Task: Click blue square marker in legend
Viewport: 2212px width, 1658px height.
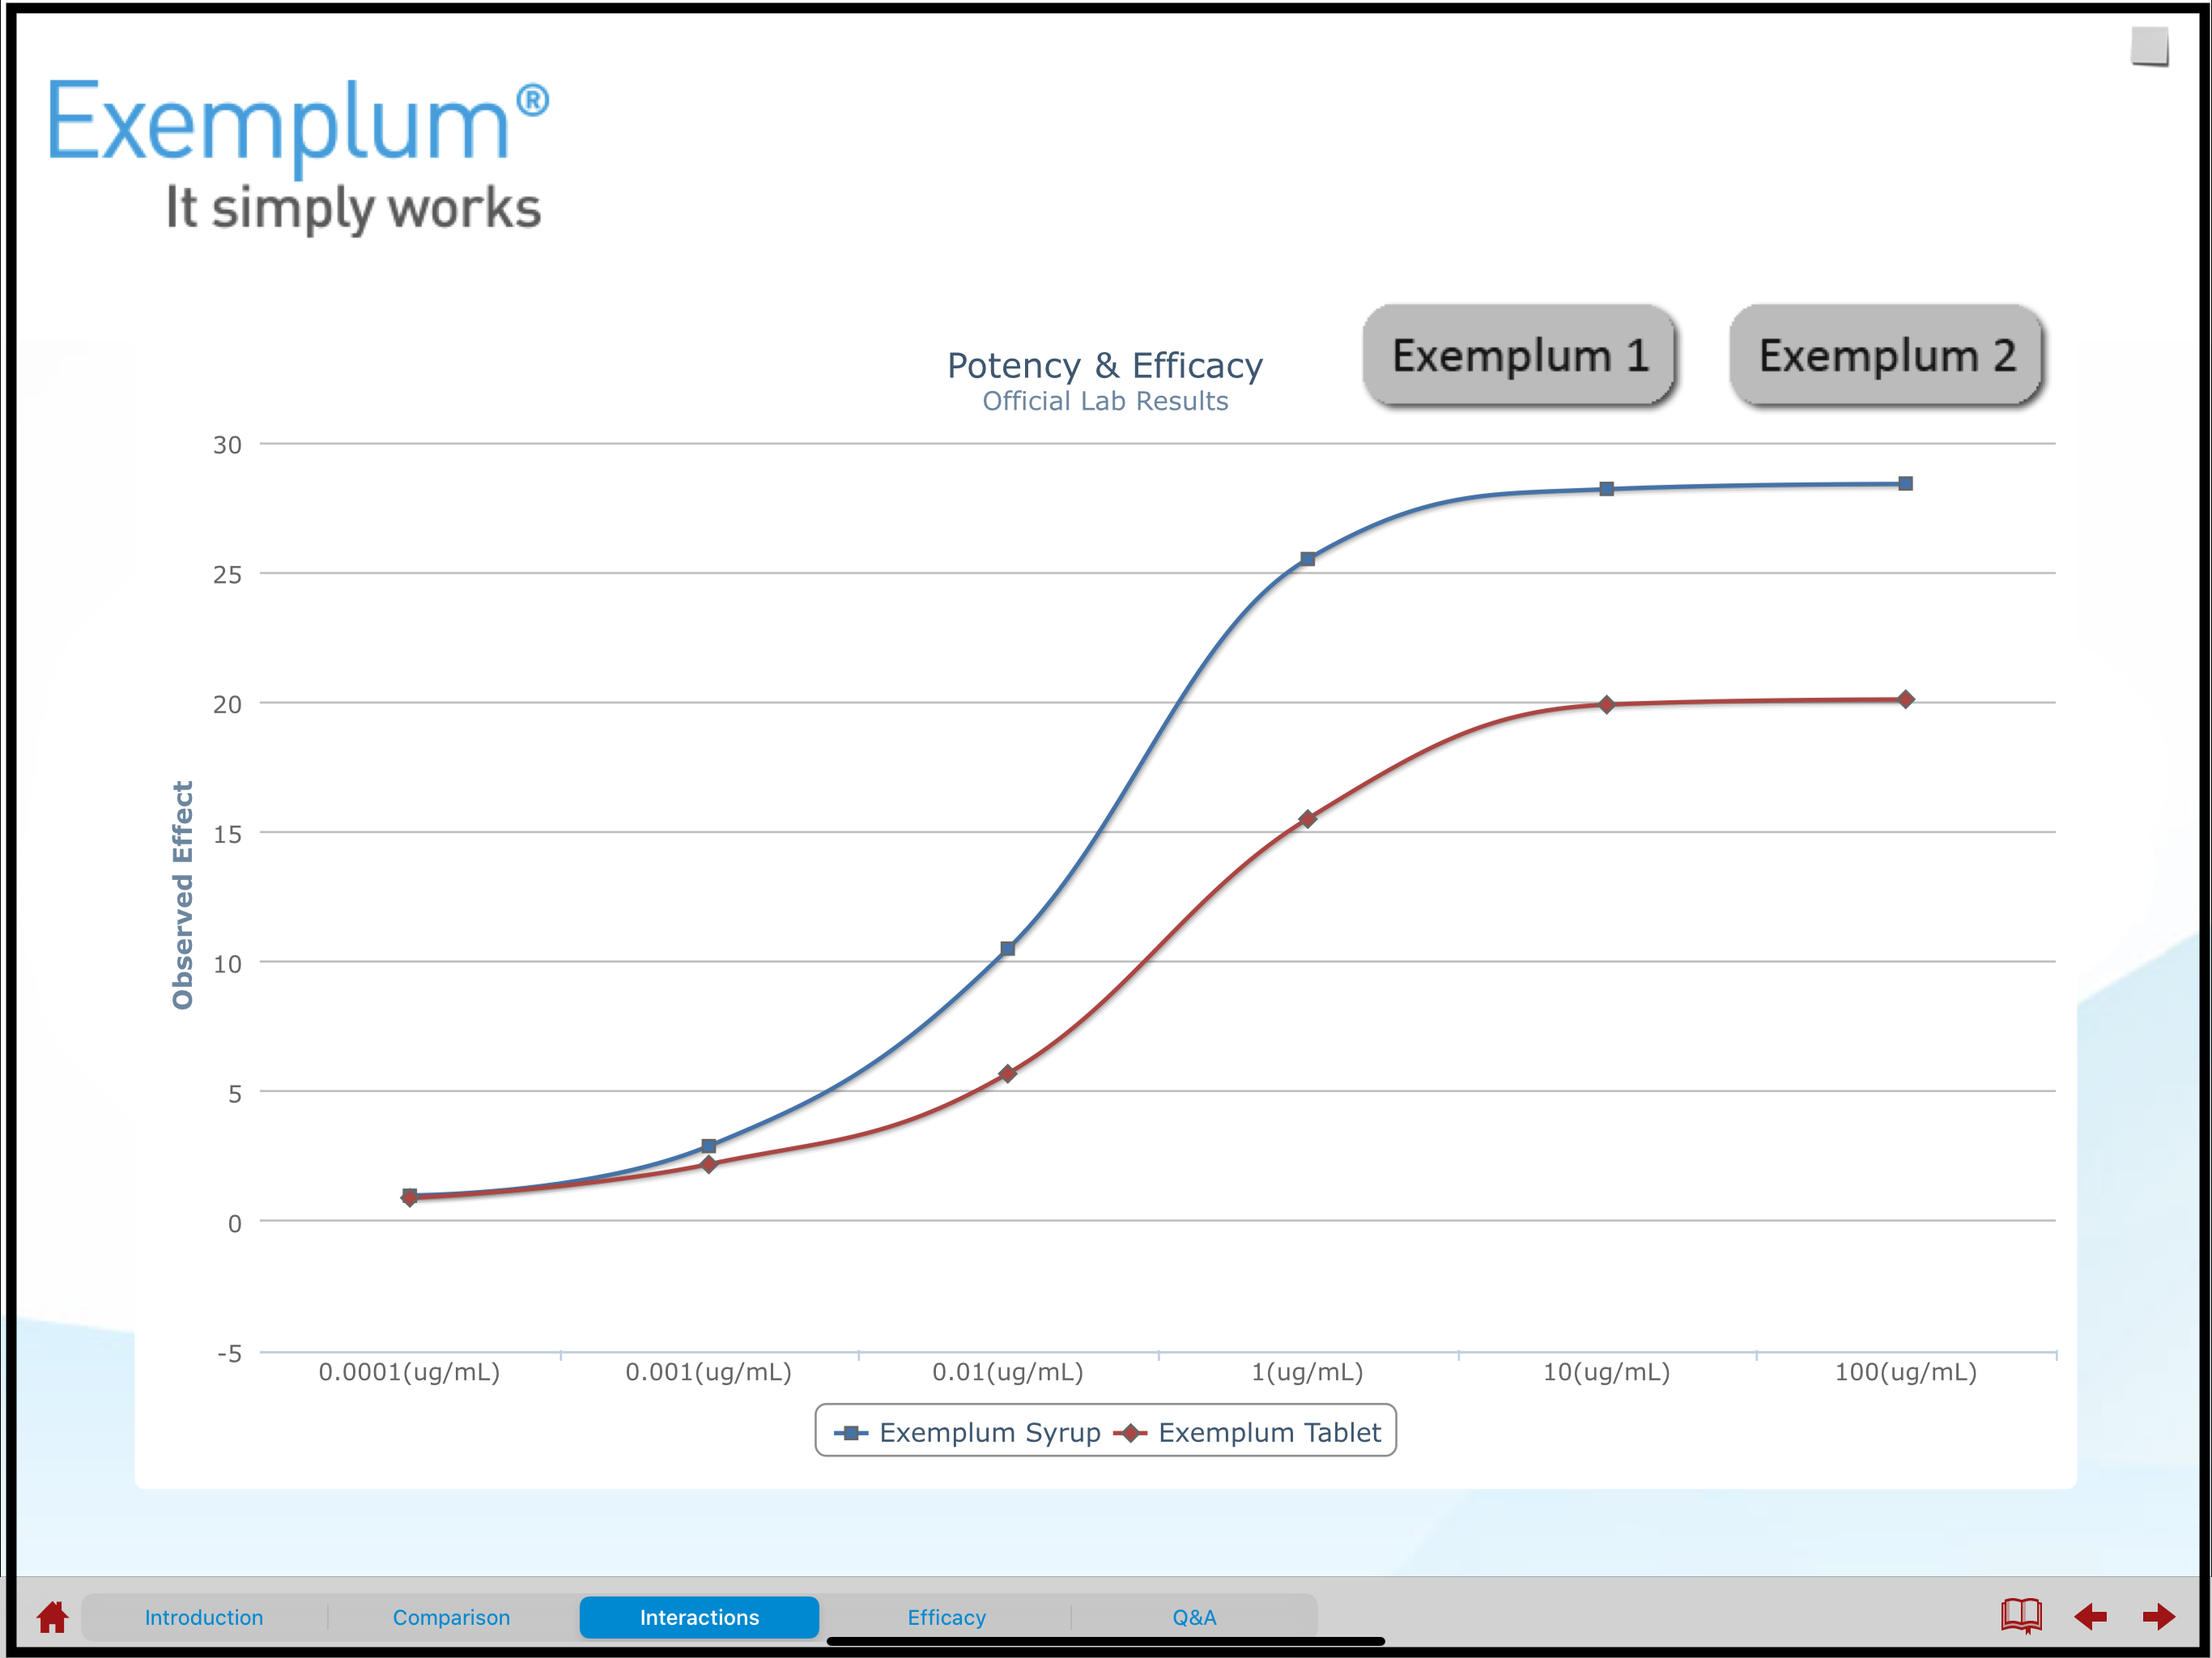Action: tap(850, 1433)
